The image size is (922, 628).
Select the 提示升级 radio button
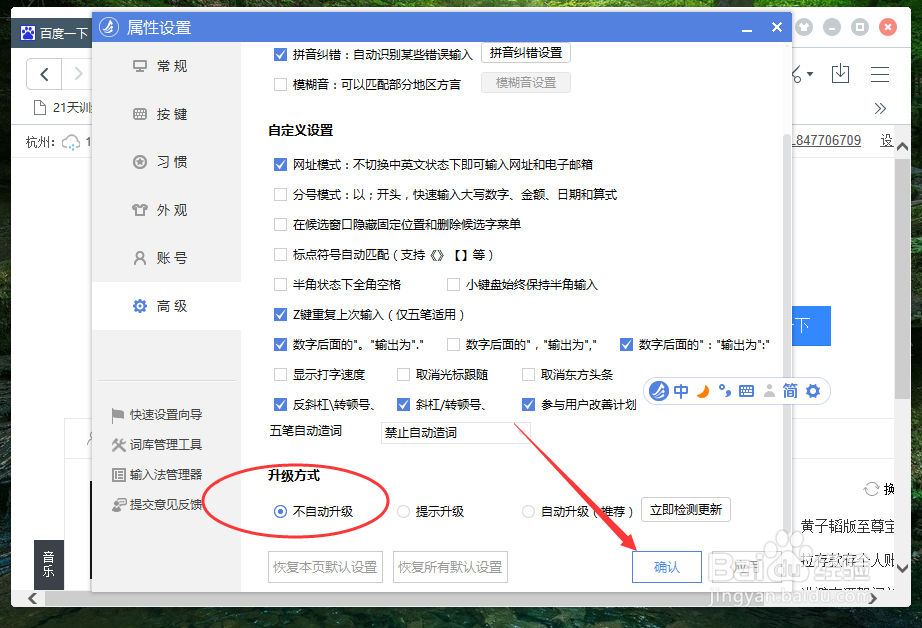pos(403,511)
